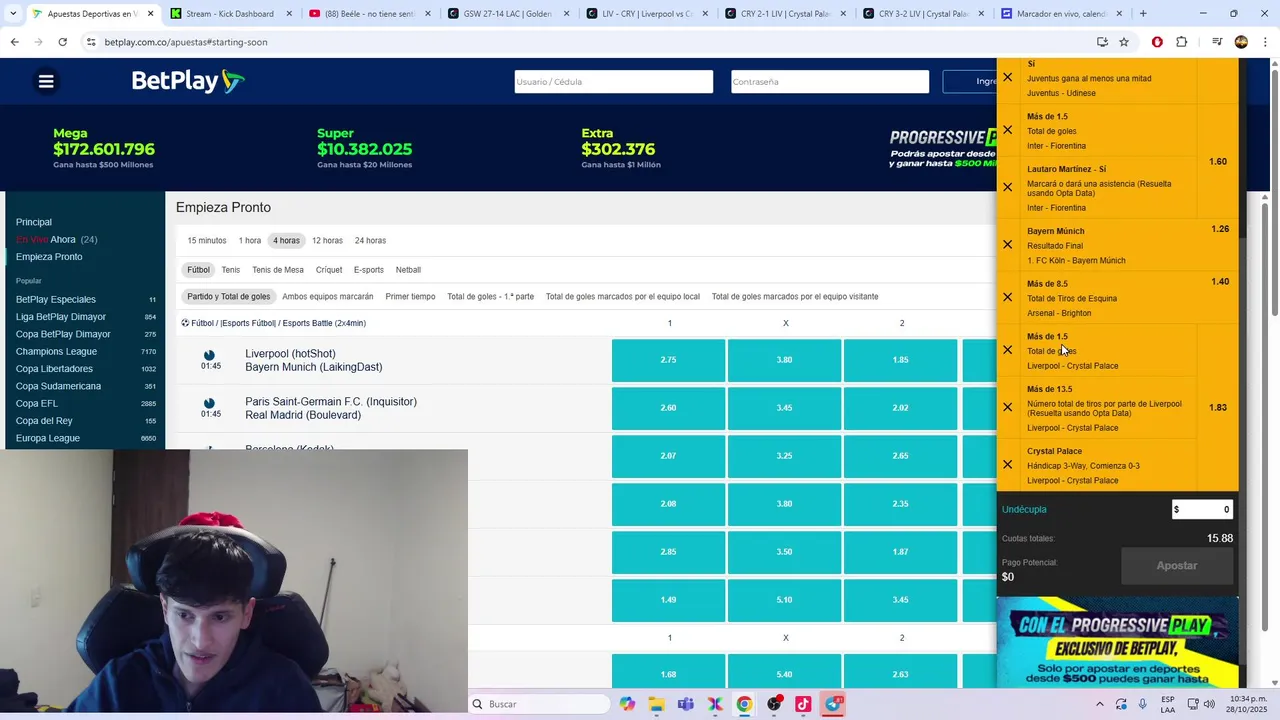This screenshot has width=1280, height=720.
Task: Go back with browser back arrow
Action: (x=14, y=42)
